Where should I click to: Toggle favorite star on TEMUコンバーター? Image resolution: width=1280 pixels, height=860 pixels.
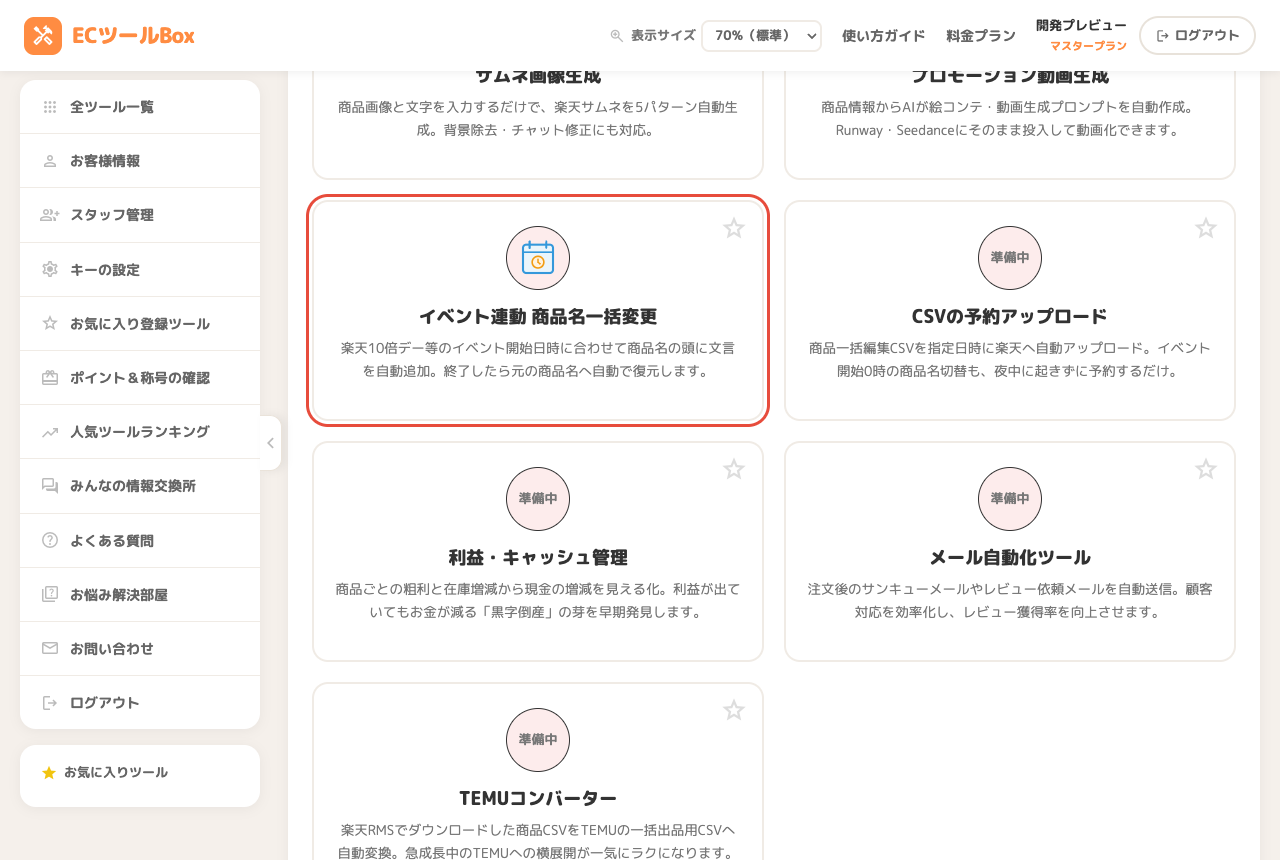[734, 710]
